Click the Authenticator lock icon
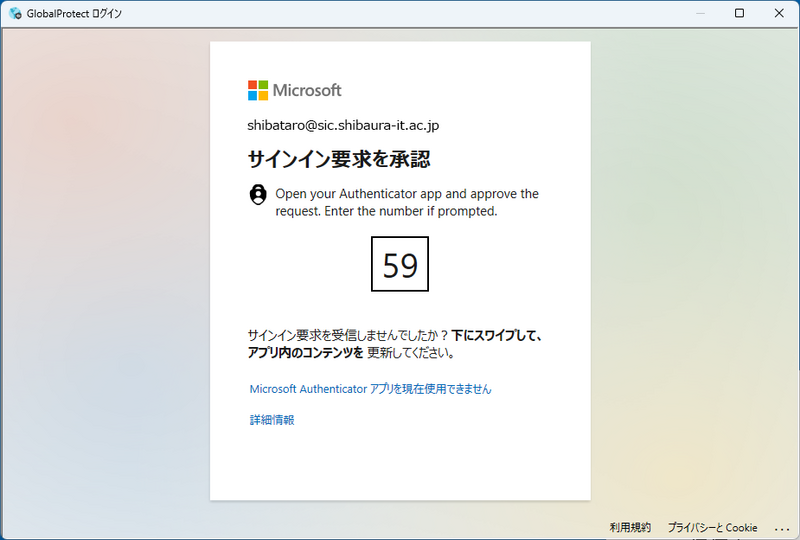The image size is (800, 540). pos(258,195)
